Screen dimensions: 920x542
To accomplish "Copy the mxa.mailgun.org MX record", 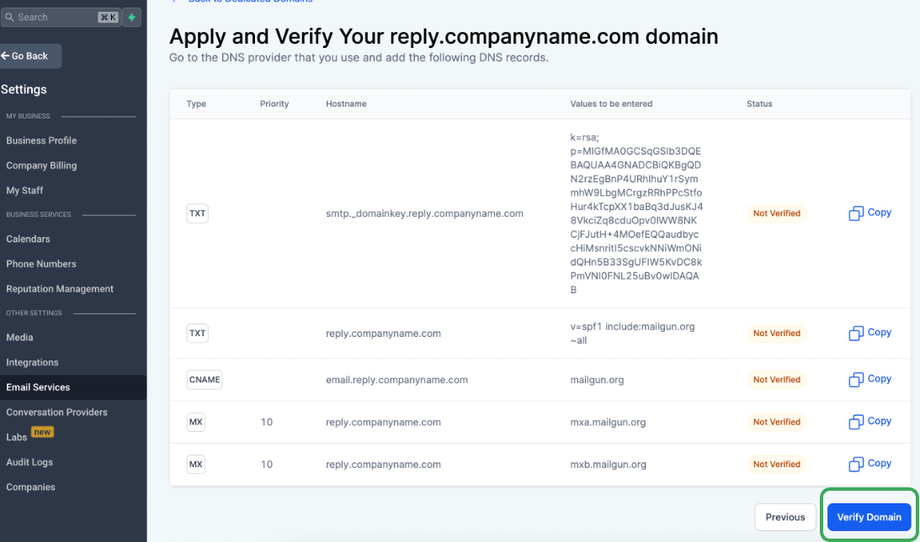I will [869, 421].
